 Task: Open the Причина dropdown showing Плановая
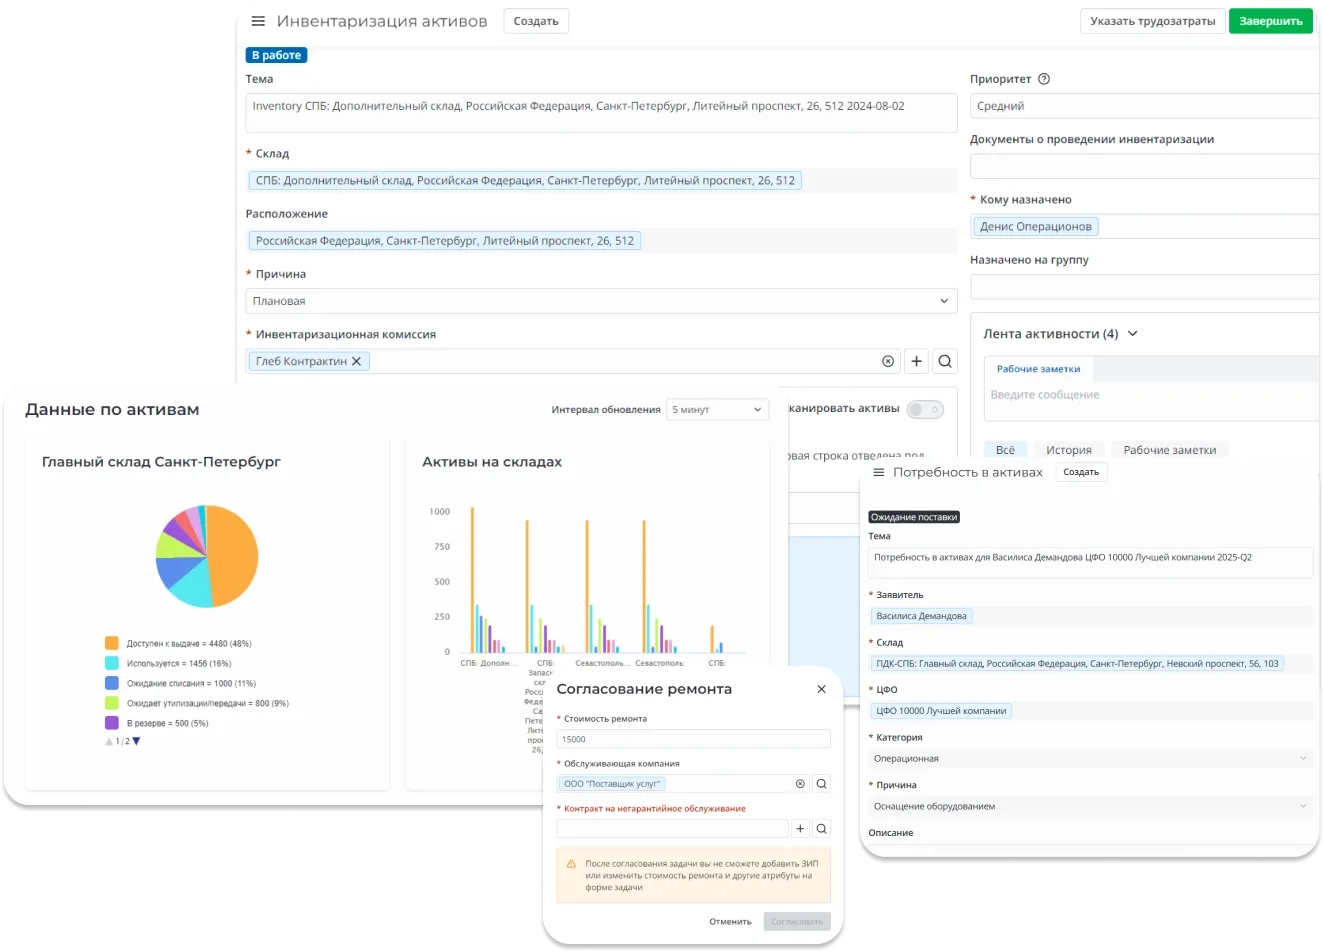[601, 301]
